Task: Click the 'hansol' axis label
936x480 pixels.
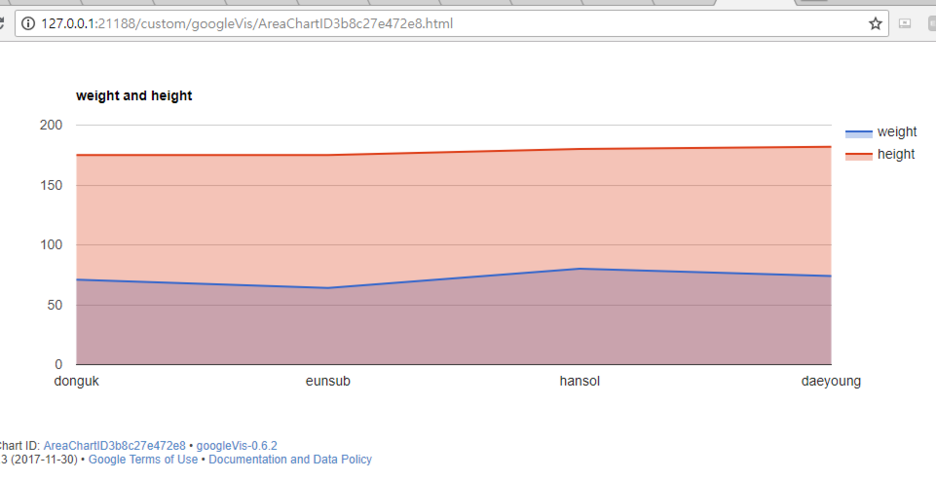Action: (580, 381)
